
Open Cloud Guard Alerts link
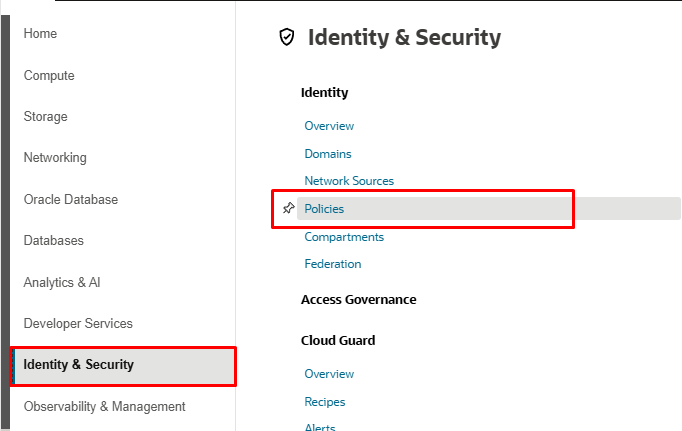(320, 427)
